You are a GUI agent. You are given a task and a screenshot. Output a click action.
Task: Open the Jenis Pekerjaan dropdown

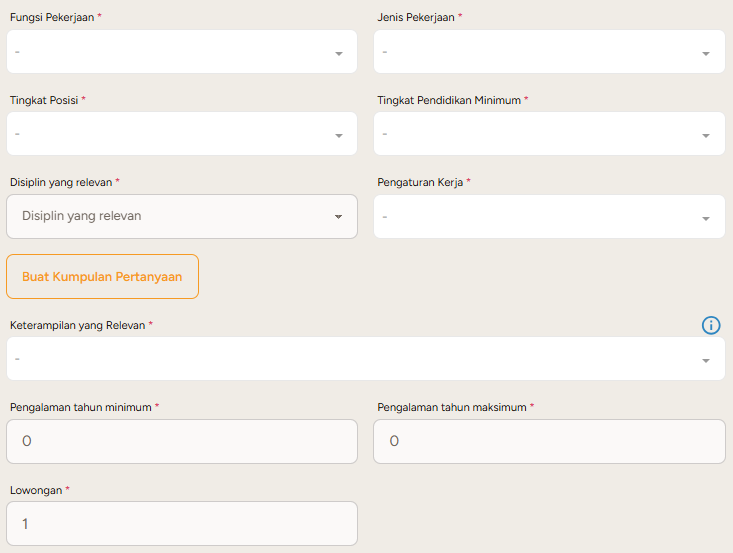coord(538,52)
